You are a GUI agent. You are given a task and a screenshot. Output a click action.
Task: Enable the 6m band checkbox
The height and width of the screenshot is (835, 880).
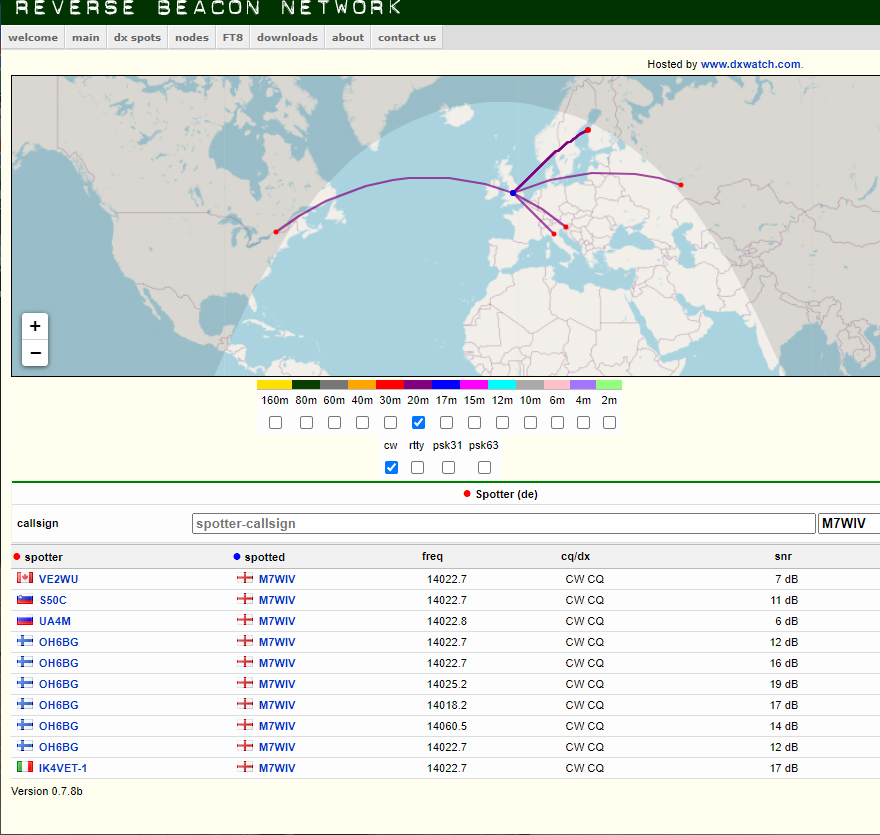coord(557,423)
